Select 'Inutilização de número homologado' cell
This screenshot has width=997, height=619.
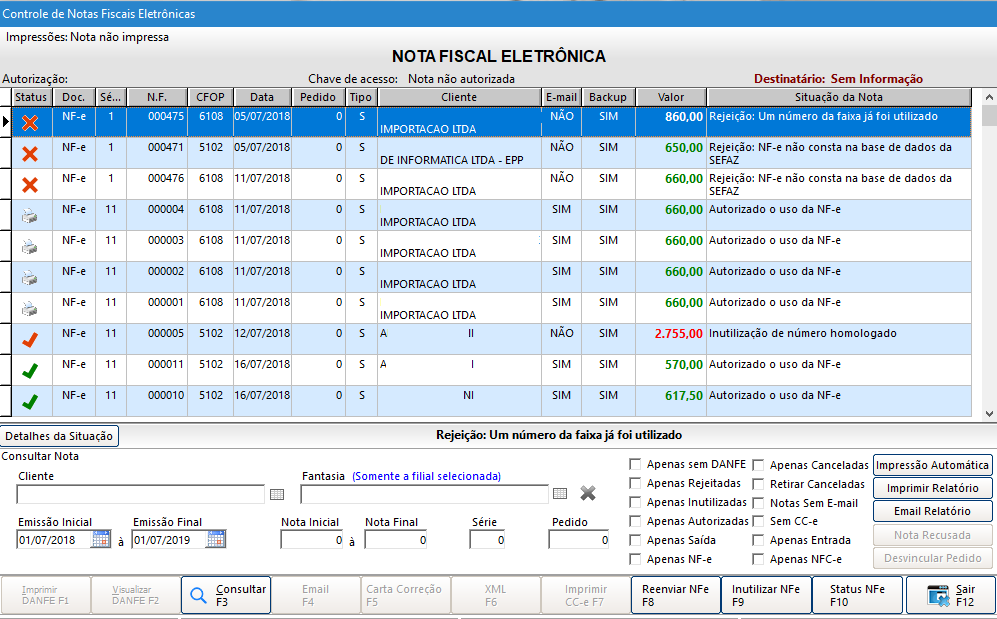pos(839,339)
